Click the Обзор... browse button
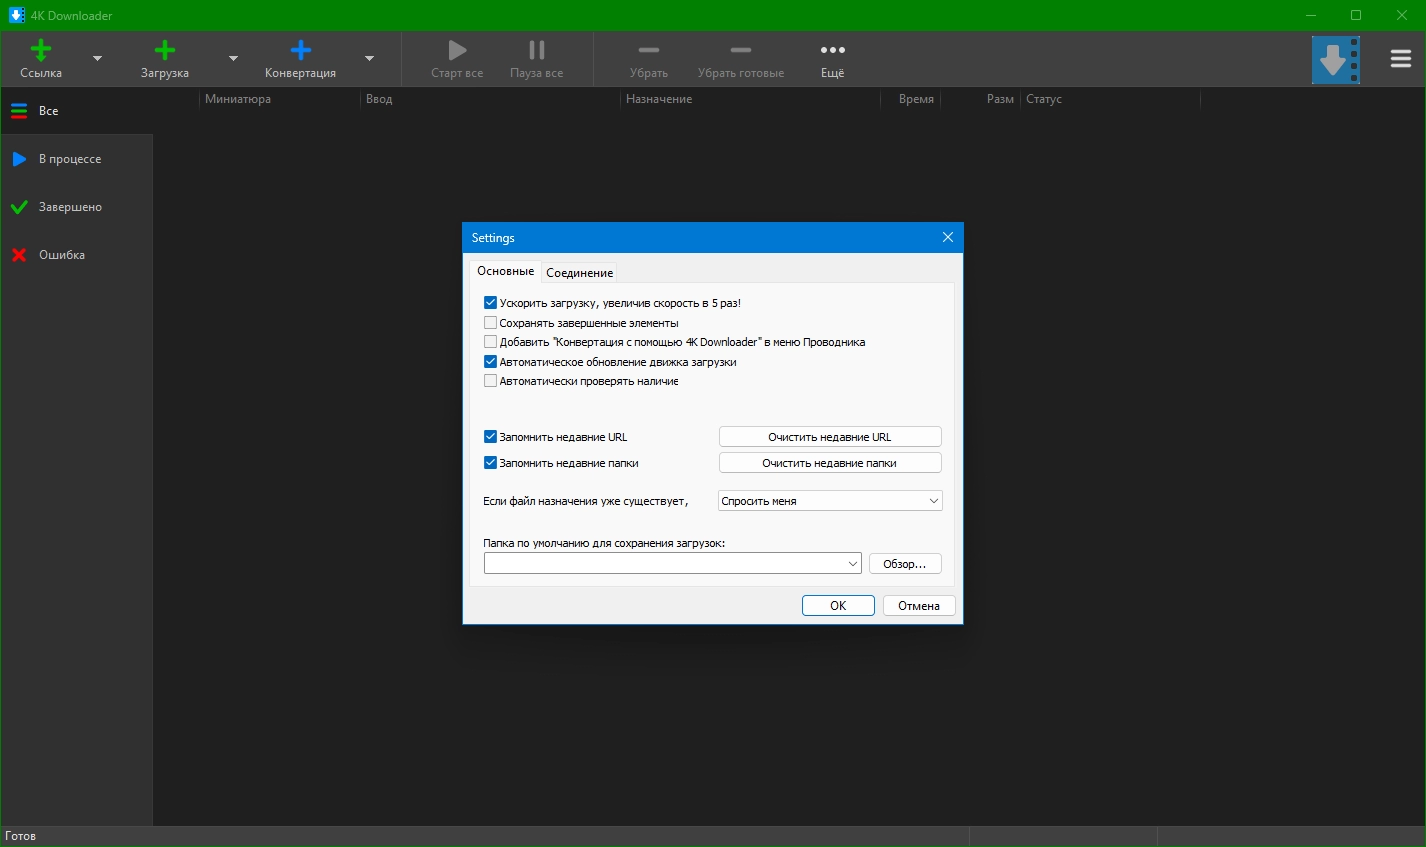 point(905,564)
